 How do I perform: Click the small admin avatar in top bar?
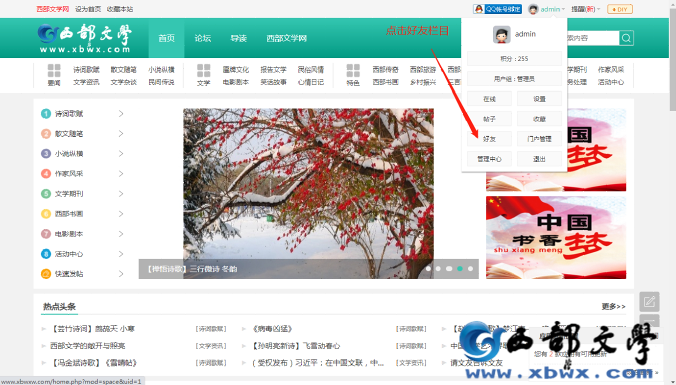coord(533,9)
